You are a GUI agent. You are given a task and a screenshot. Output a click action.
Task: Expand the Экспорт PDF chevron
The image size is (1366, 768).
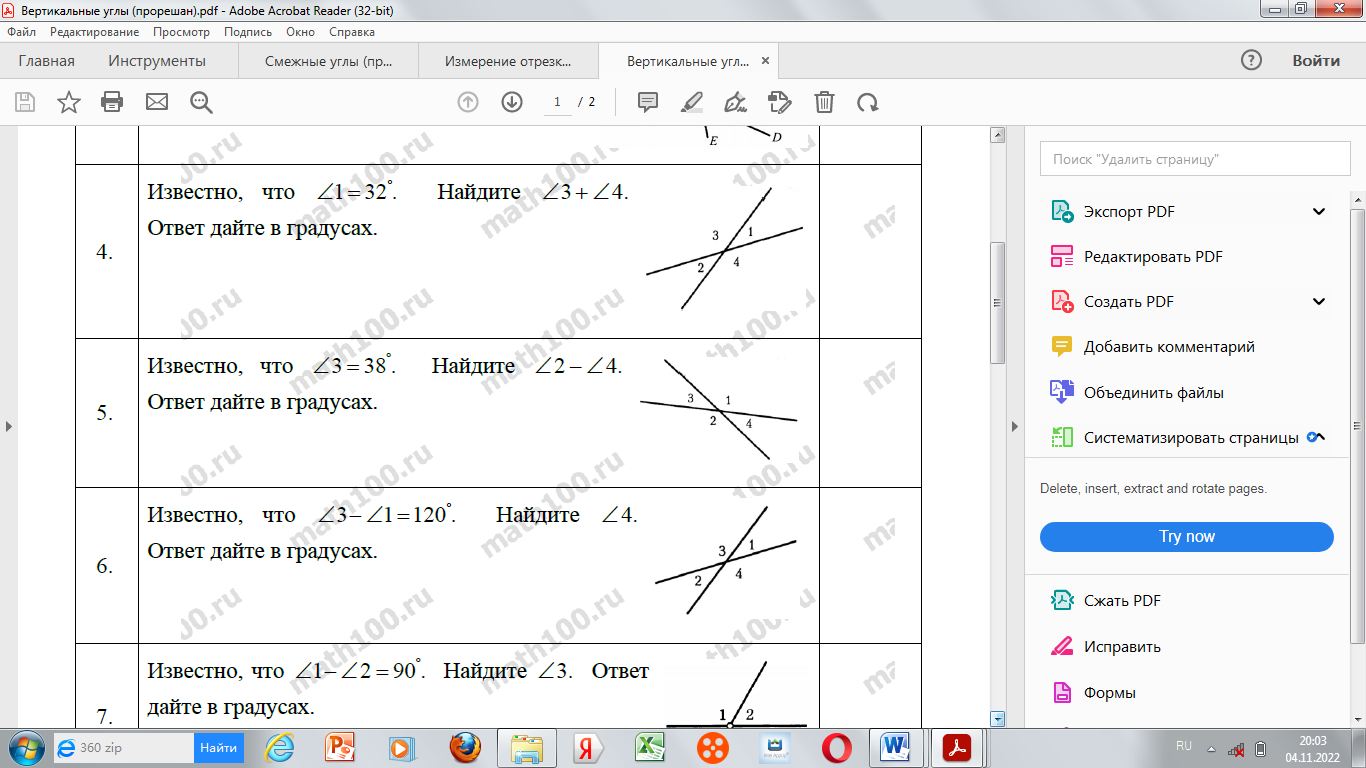1319,212
